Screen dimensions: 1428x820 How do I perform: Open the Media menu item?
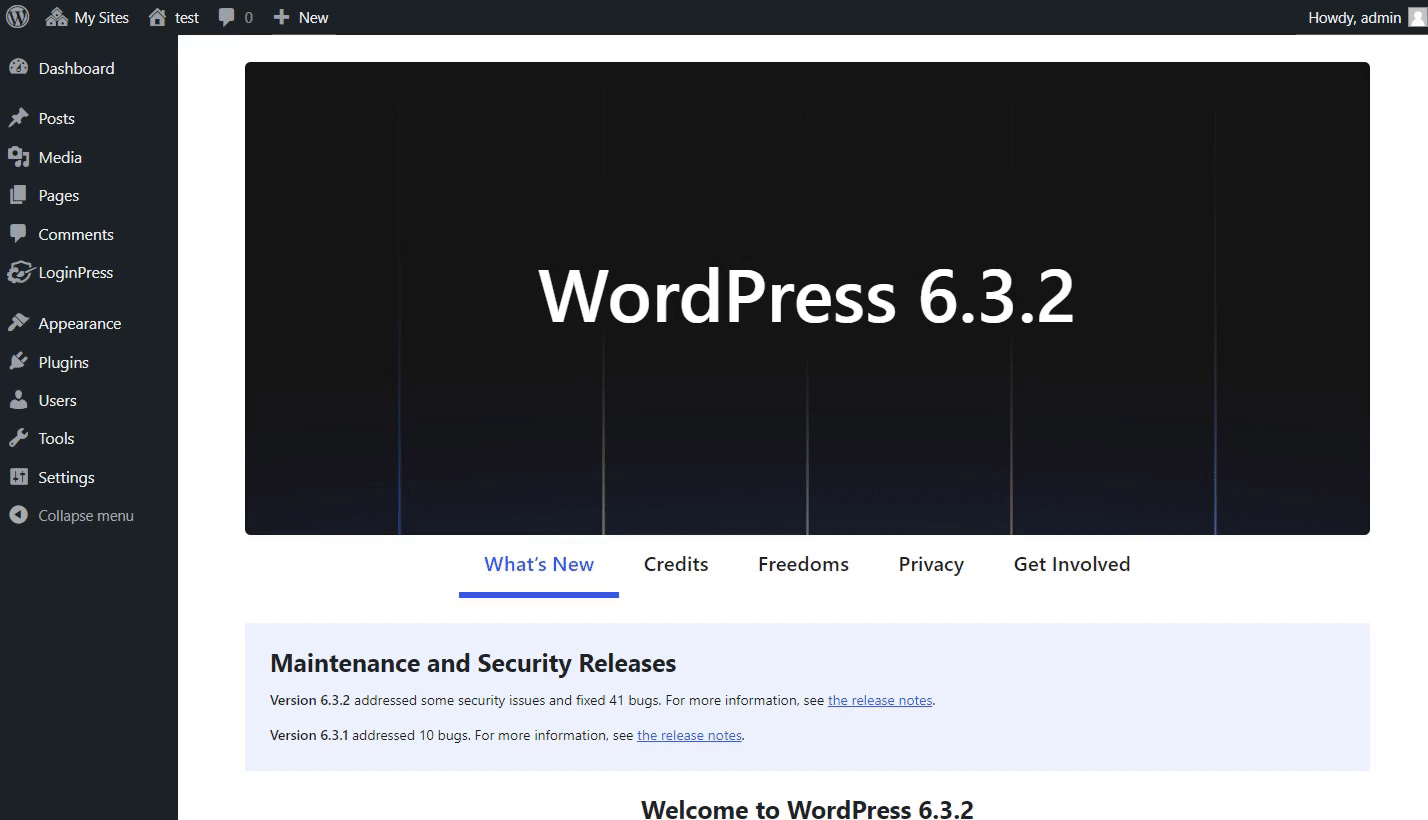60,157
